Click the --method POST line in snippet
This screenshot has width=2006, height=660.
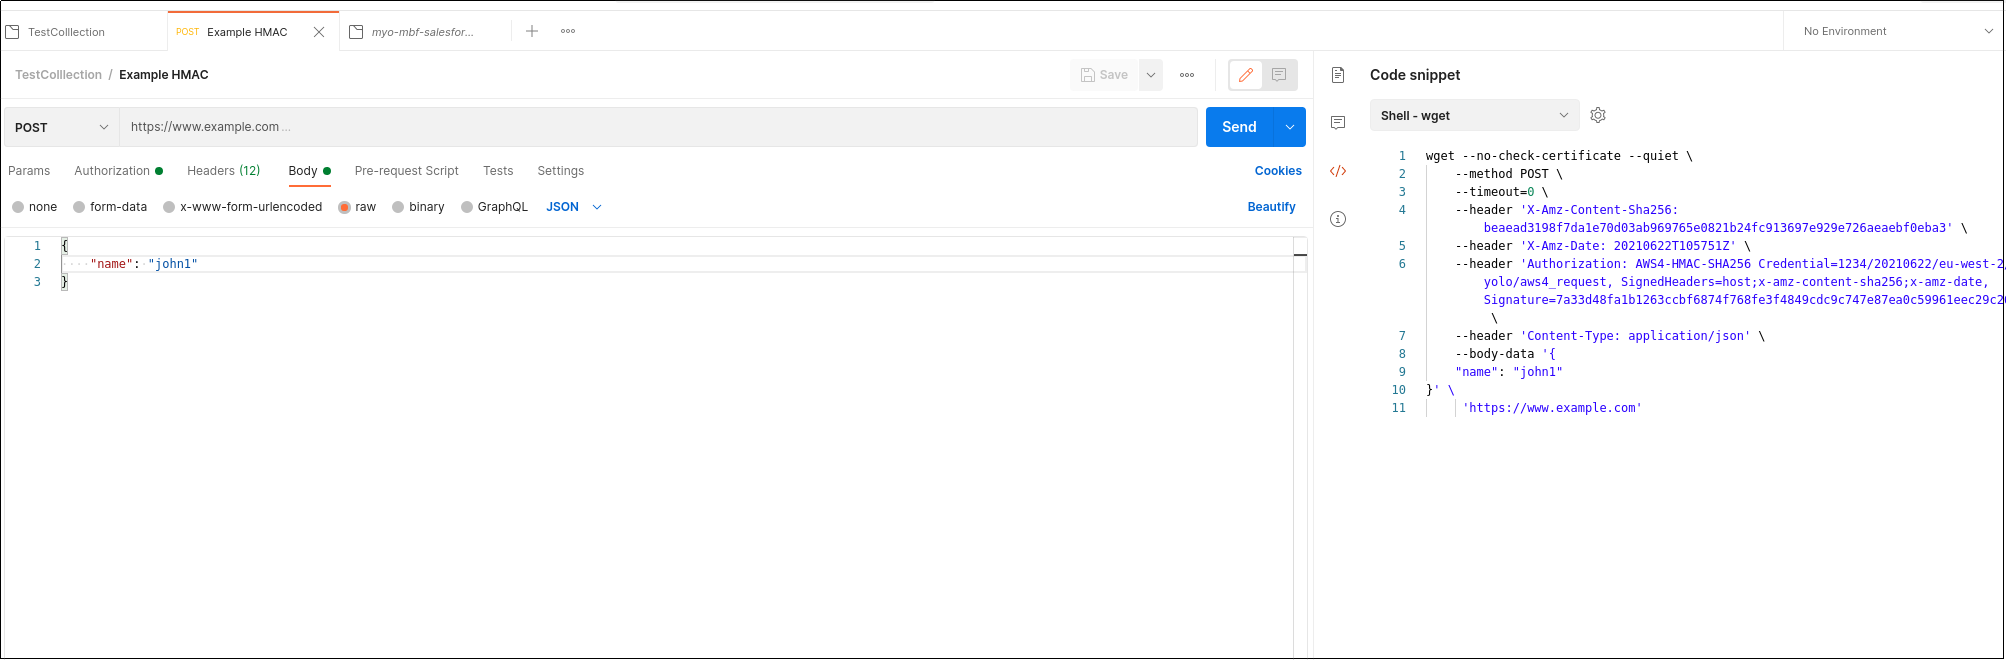tap(1509, 174)
